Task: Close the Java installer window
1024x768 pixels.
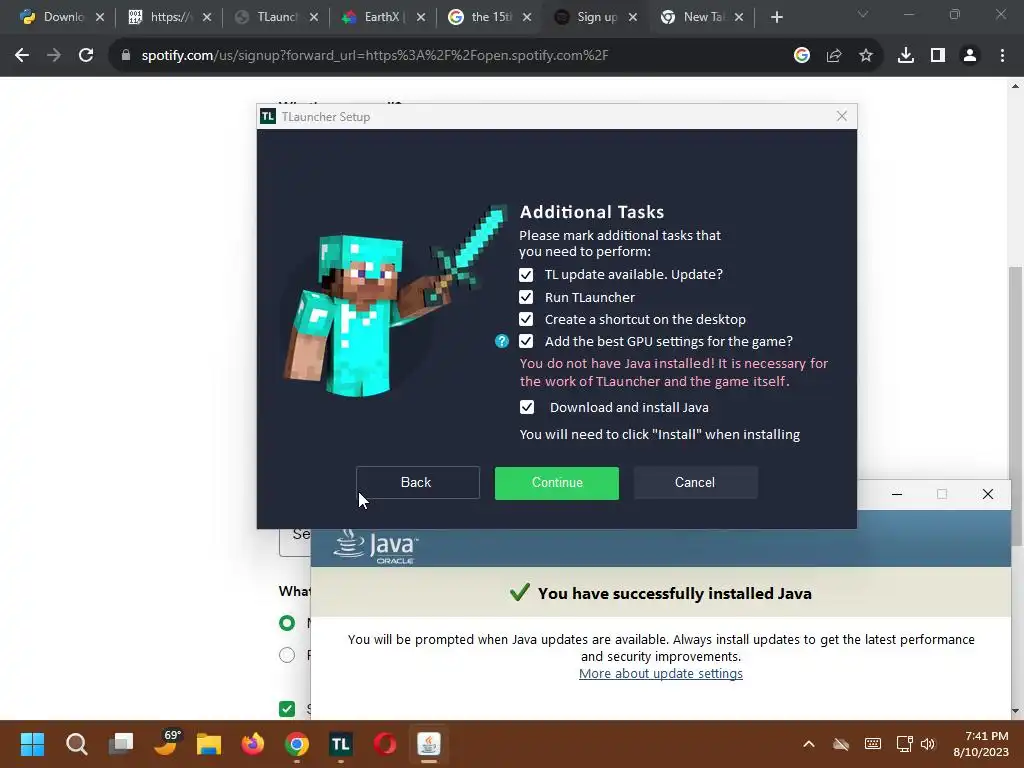Action: [x=987, y=494]
